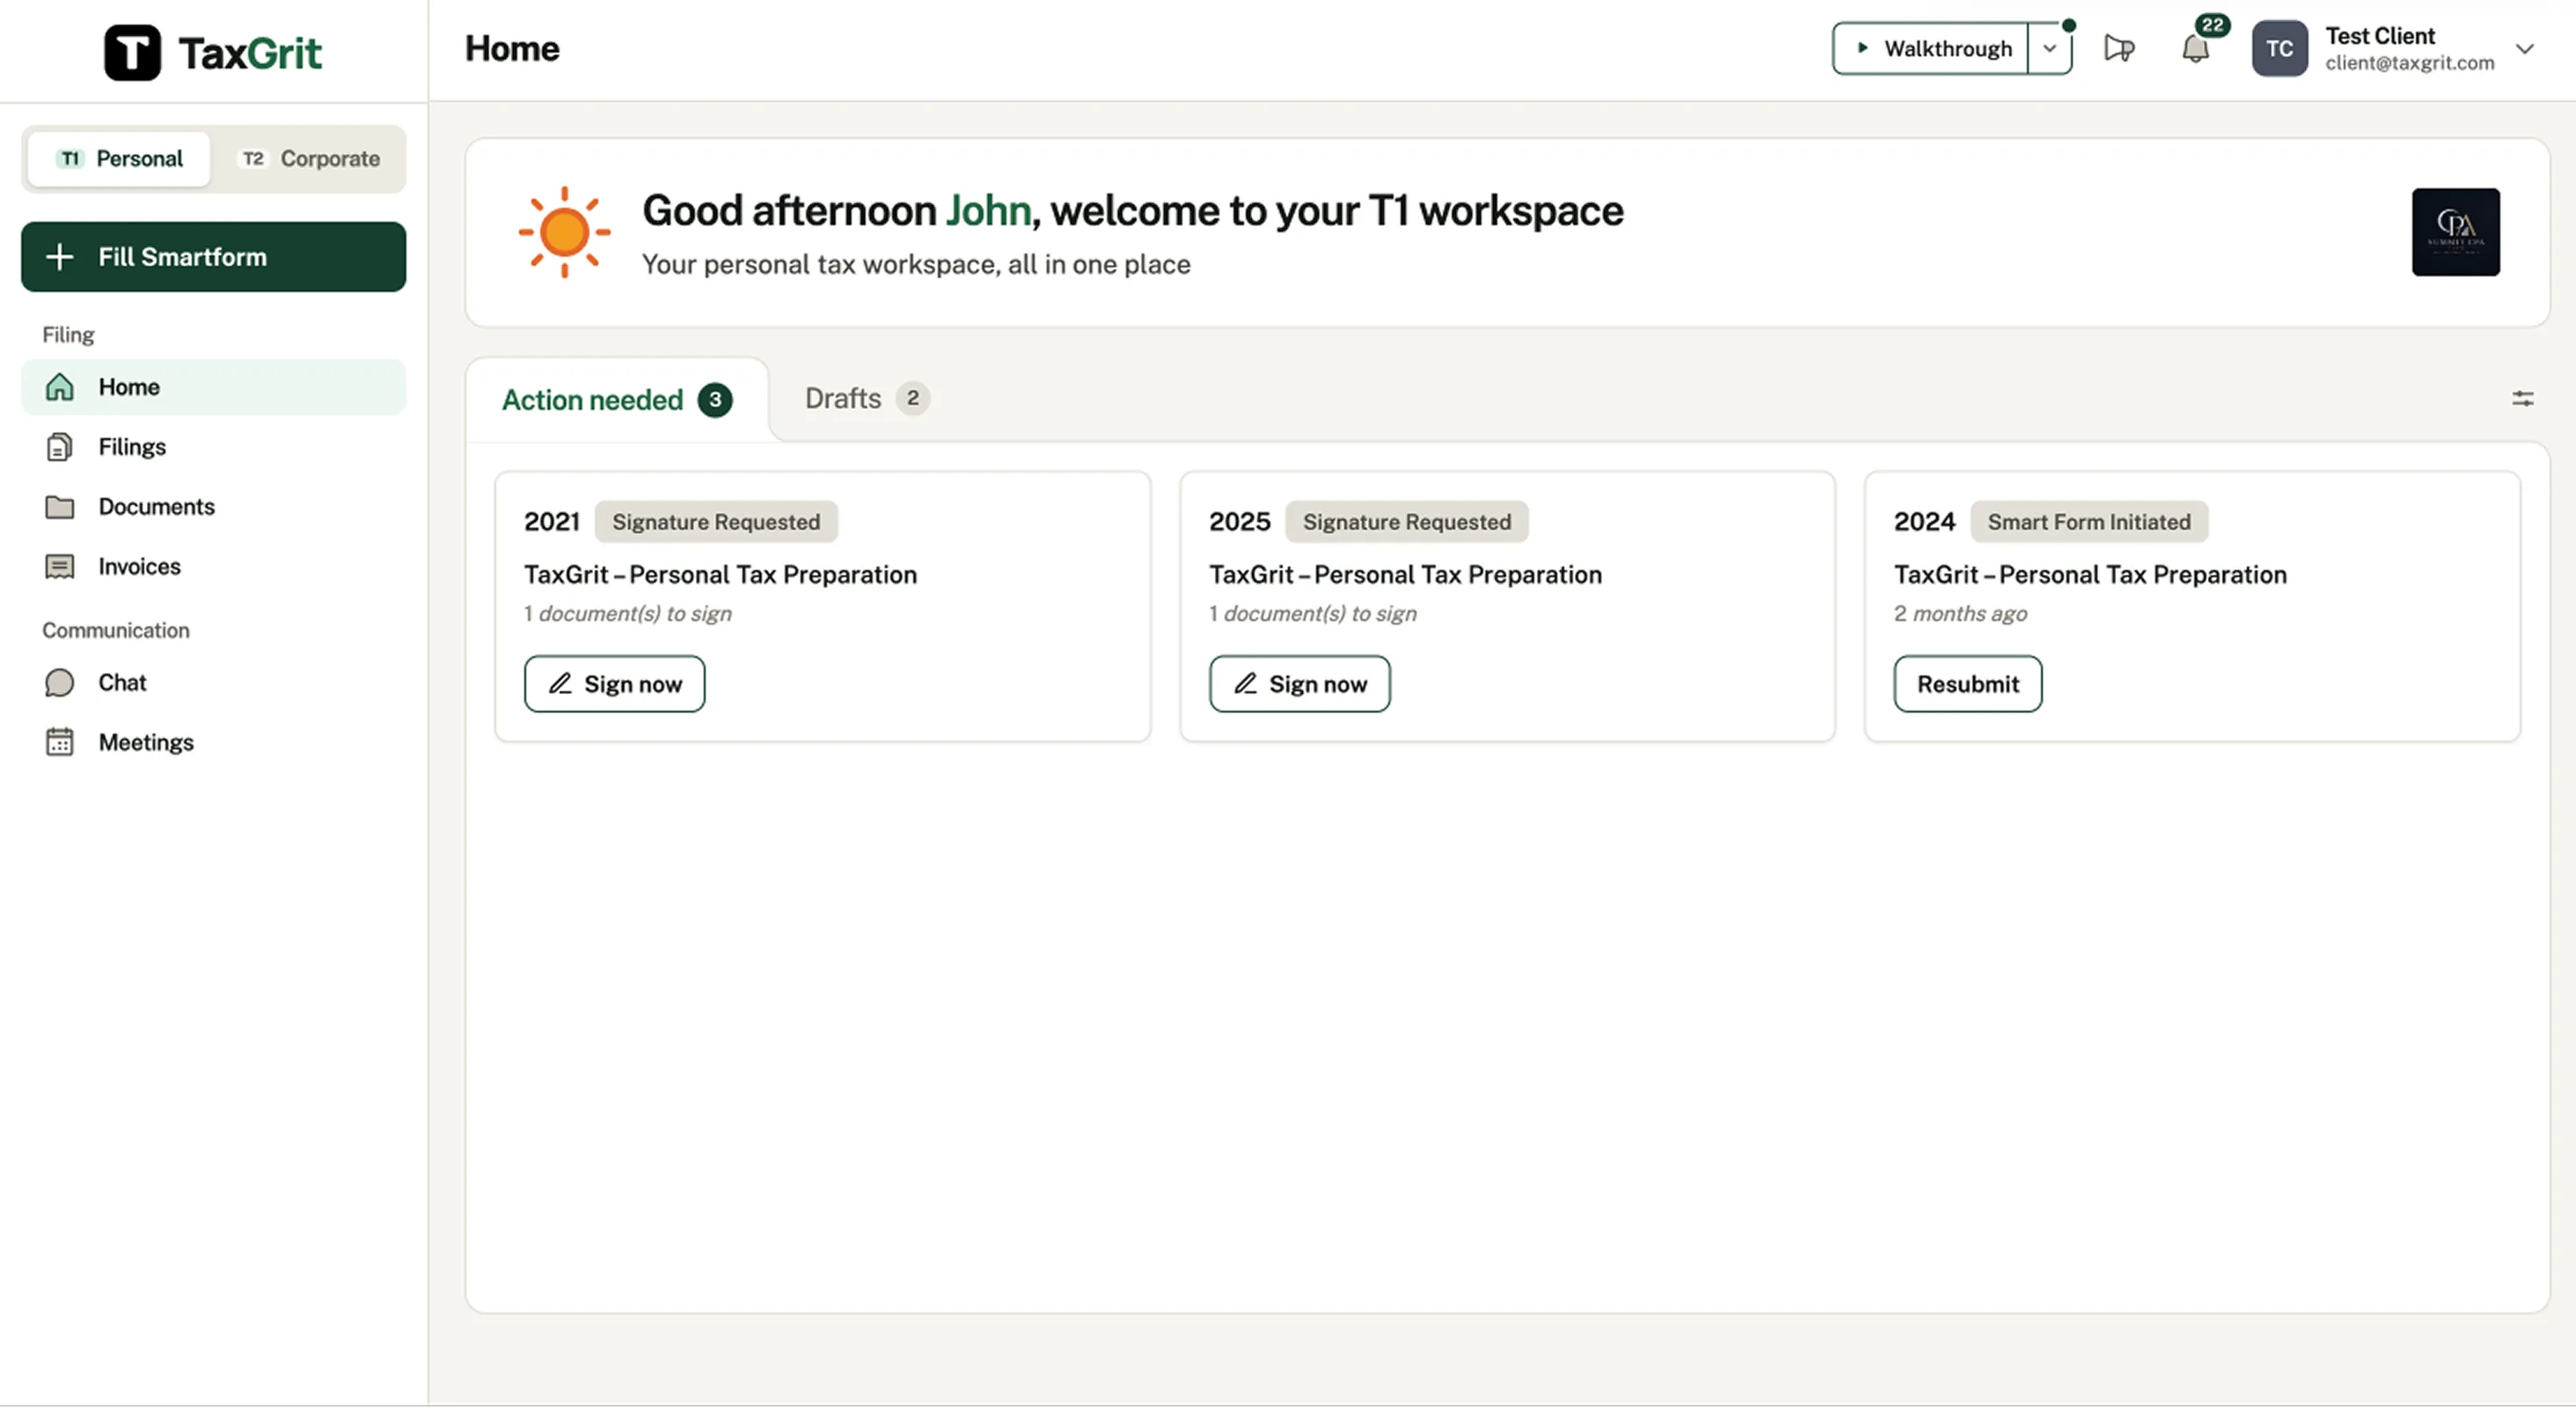Click Signature Requested badge on 2021 card
This screenshot has height=1411, width=2576.
pyautogui.click(x=716, y=522)
